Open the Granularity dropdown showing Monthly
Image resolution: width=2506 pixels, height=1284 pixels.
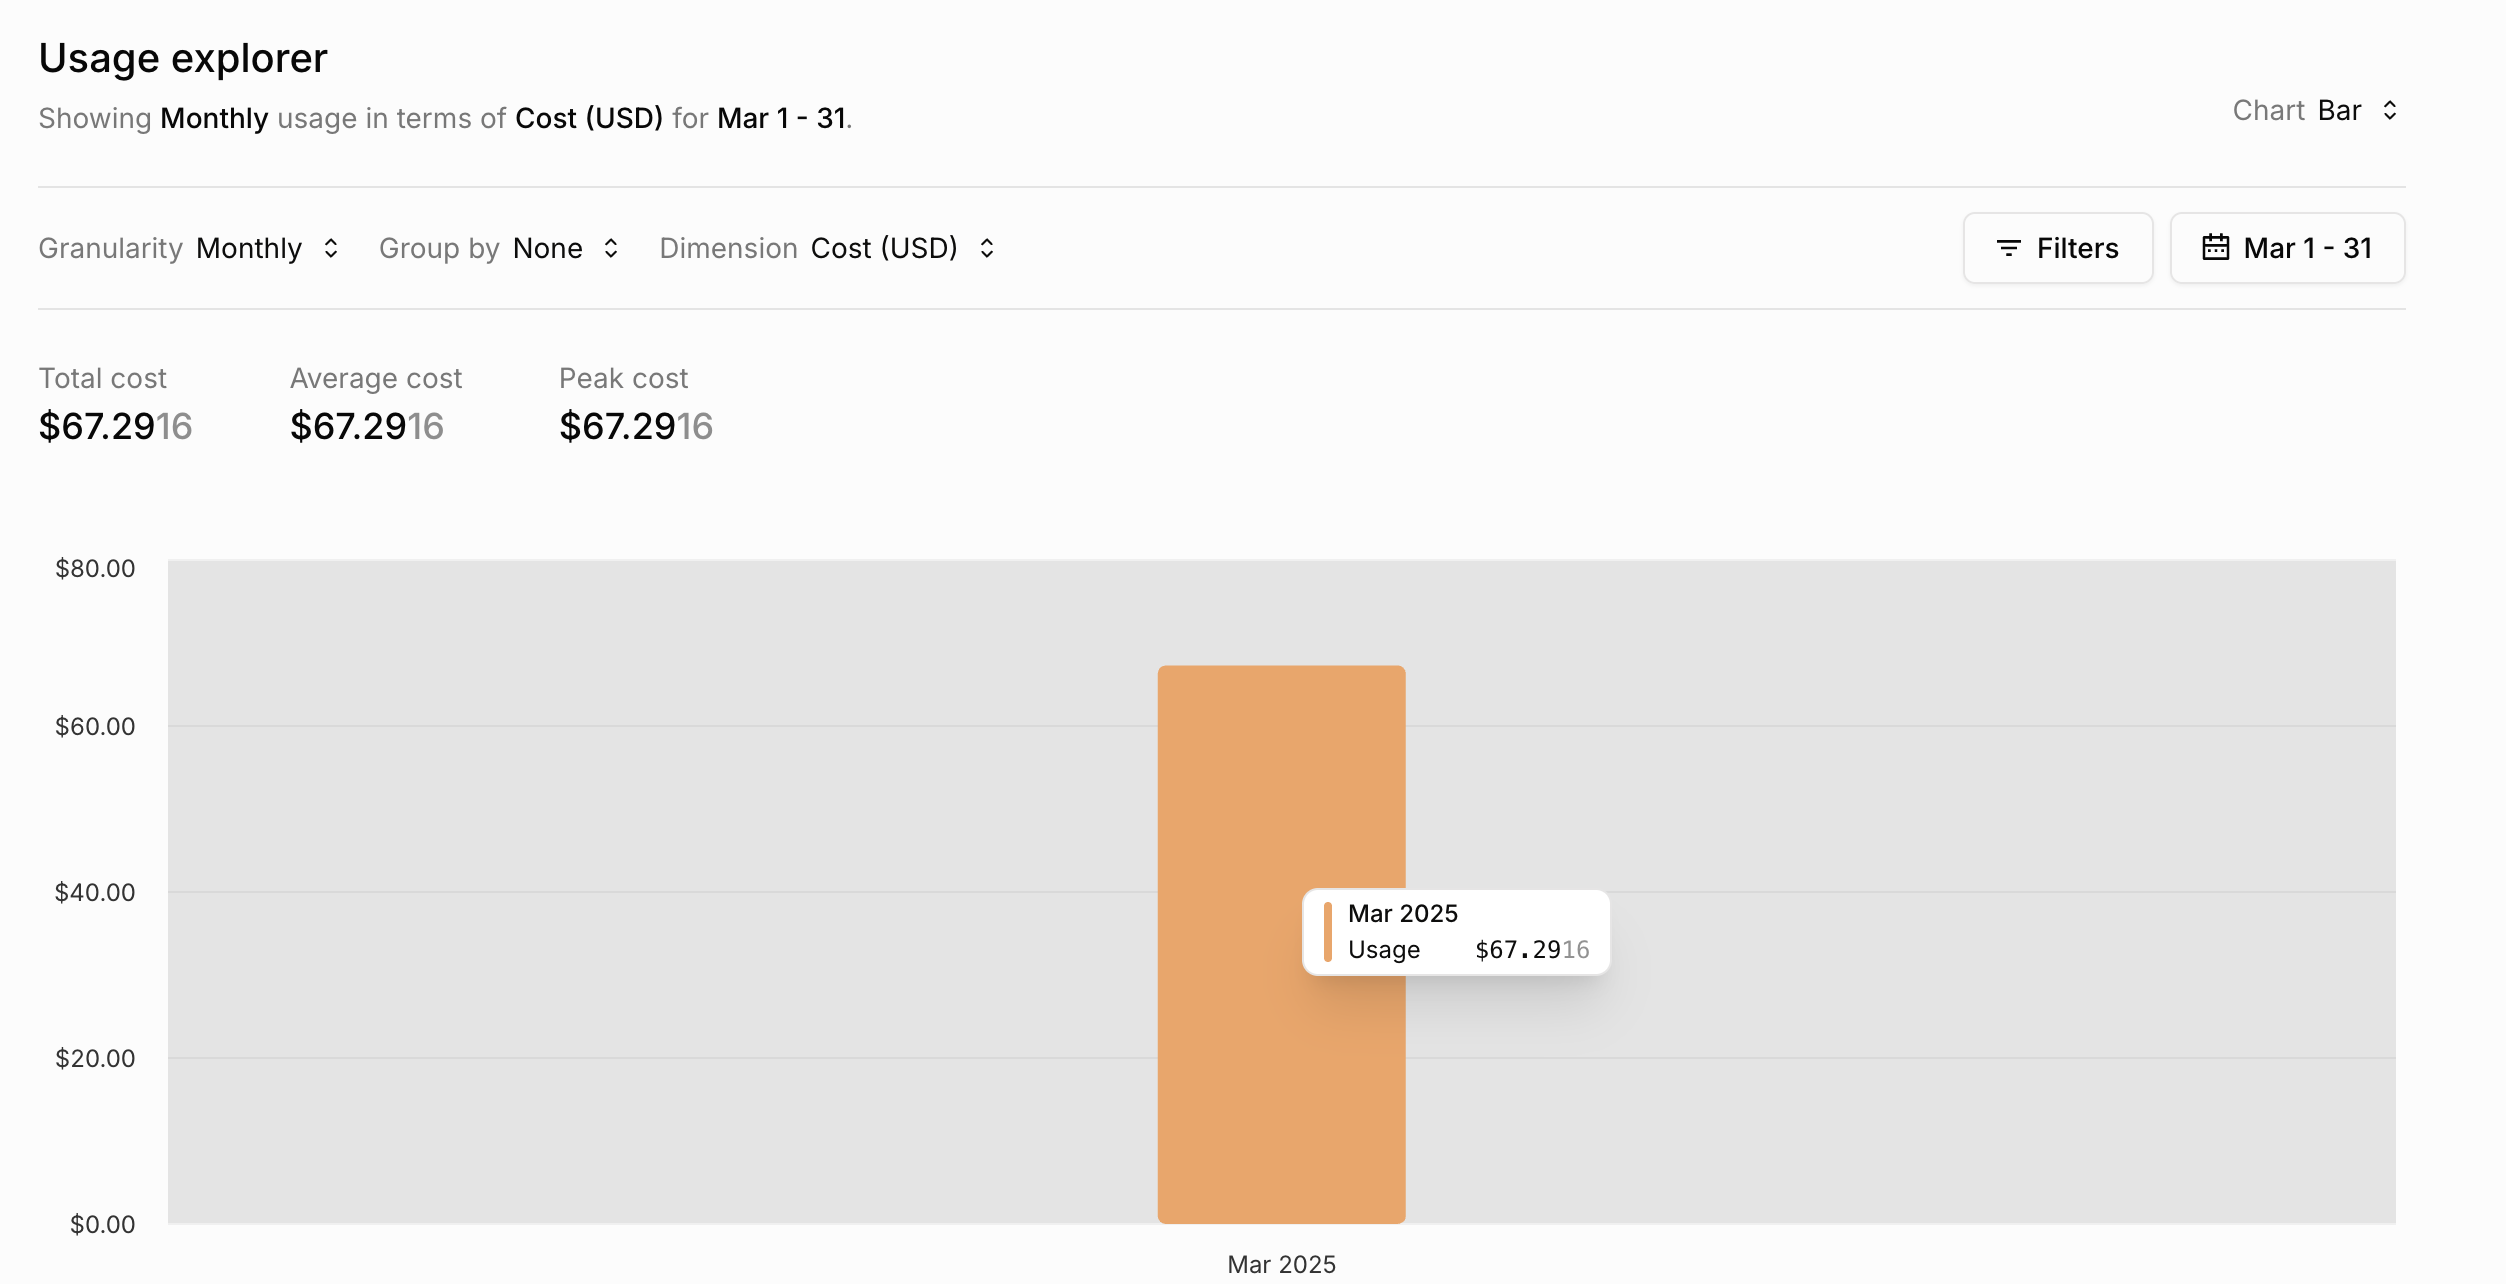coord(249,248)
